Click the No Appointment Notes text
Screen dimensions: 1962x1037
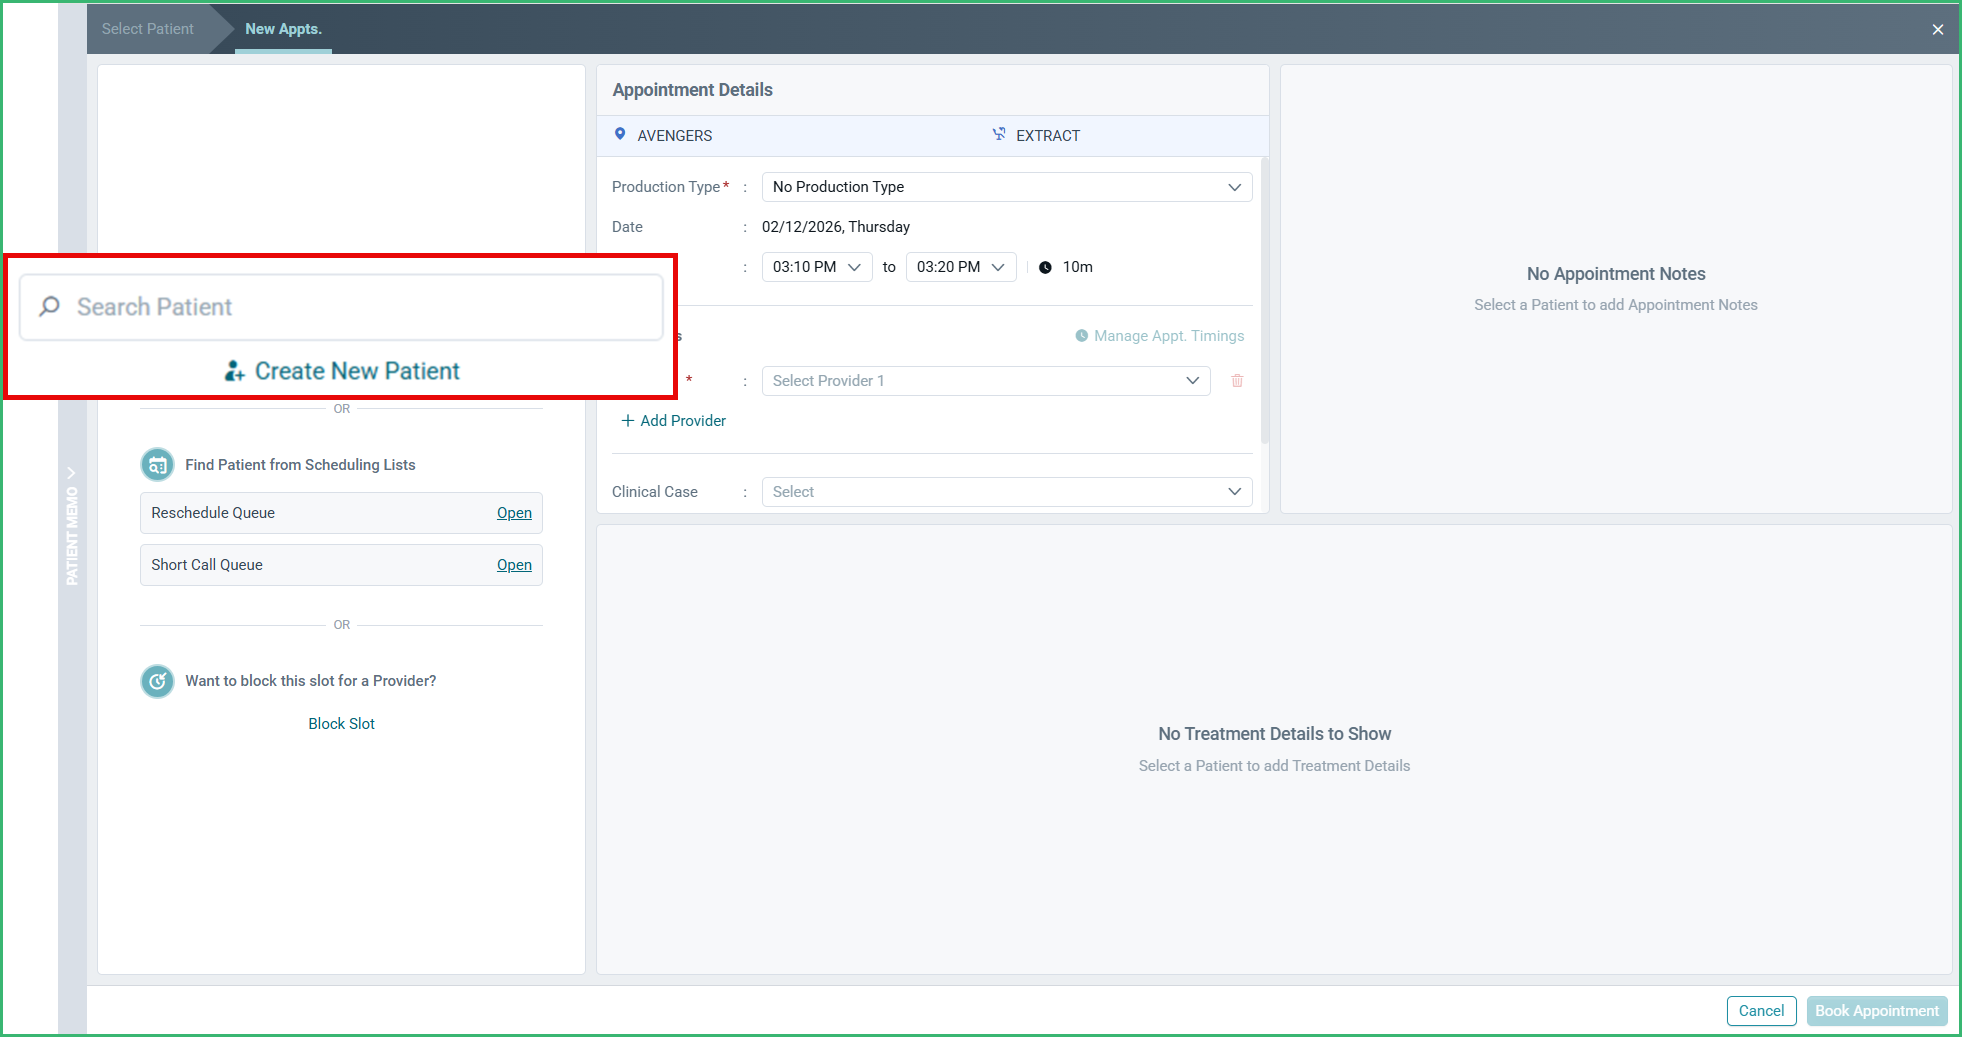(1616, 274)
